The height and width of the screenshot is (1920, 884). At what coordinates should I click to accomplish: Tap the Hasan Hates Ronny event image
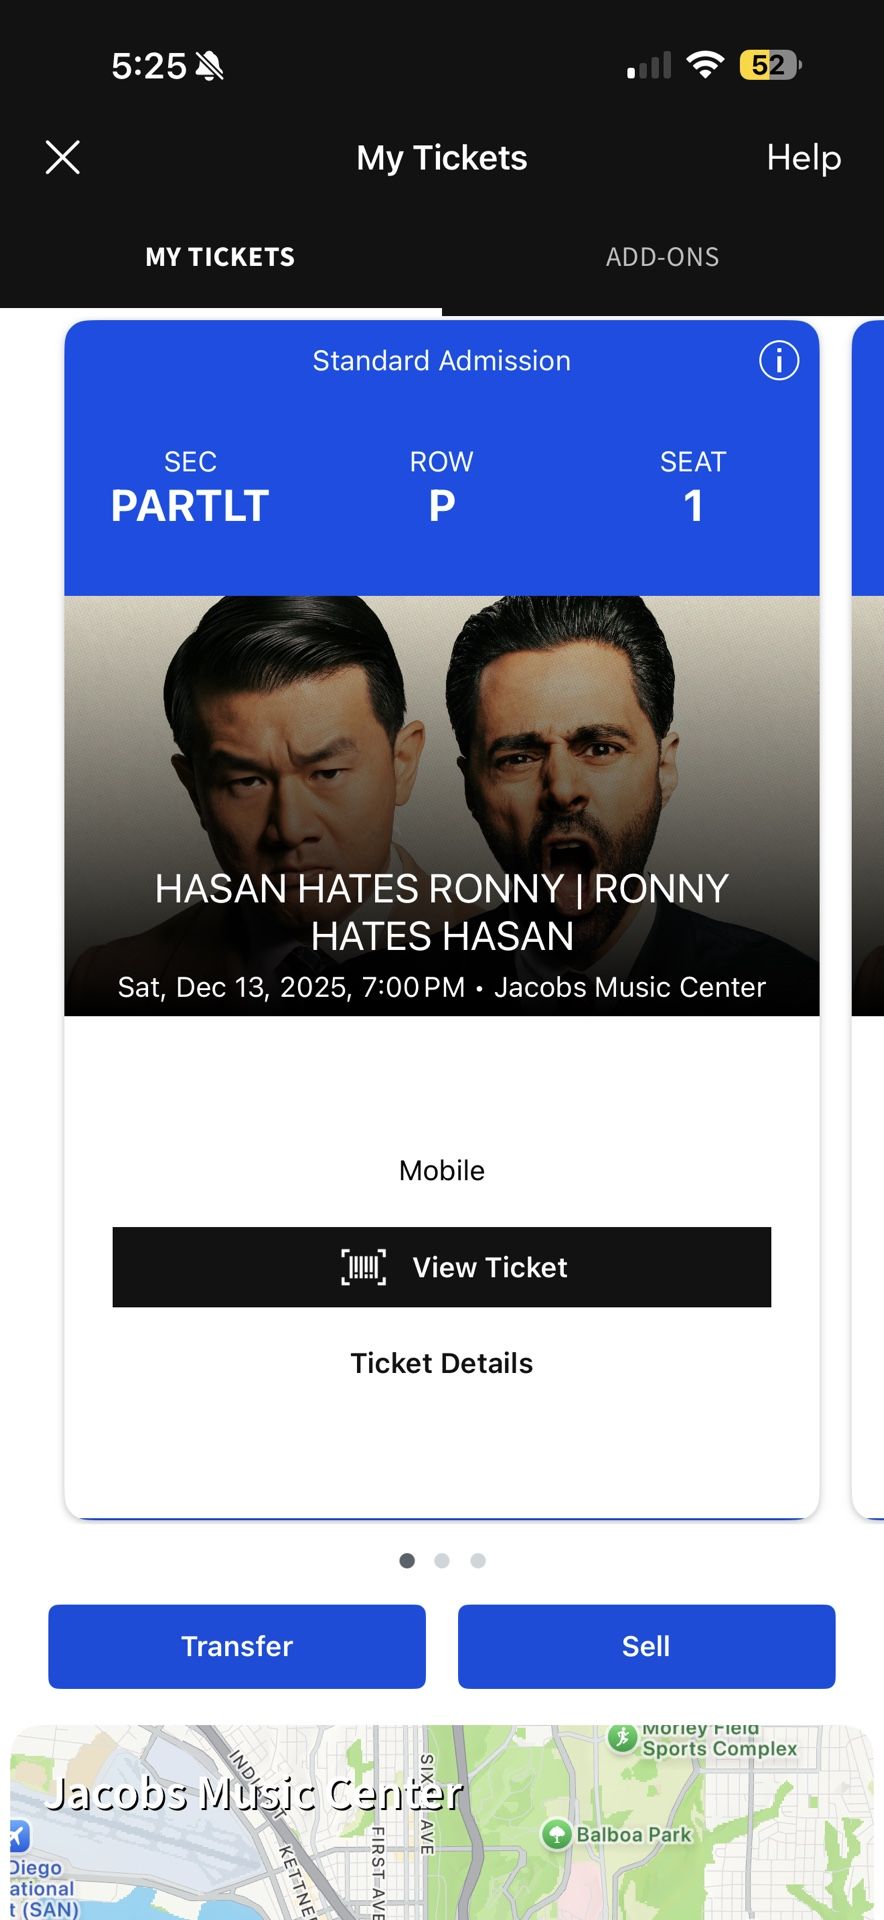pos(442,760)
